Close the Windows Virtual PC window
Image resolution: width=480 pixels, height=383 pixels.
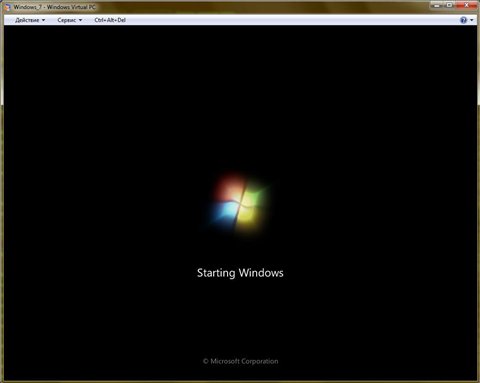click(466, 5)
